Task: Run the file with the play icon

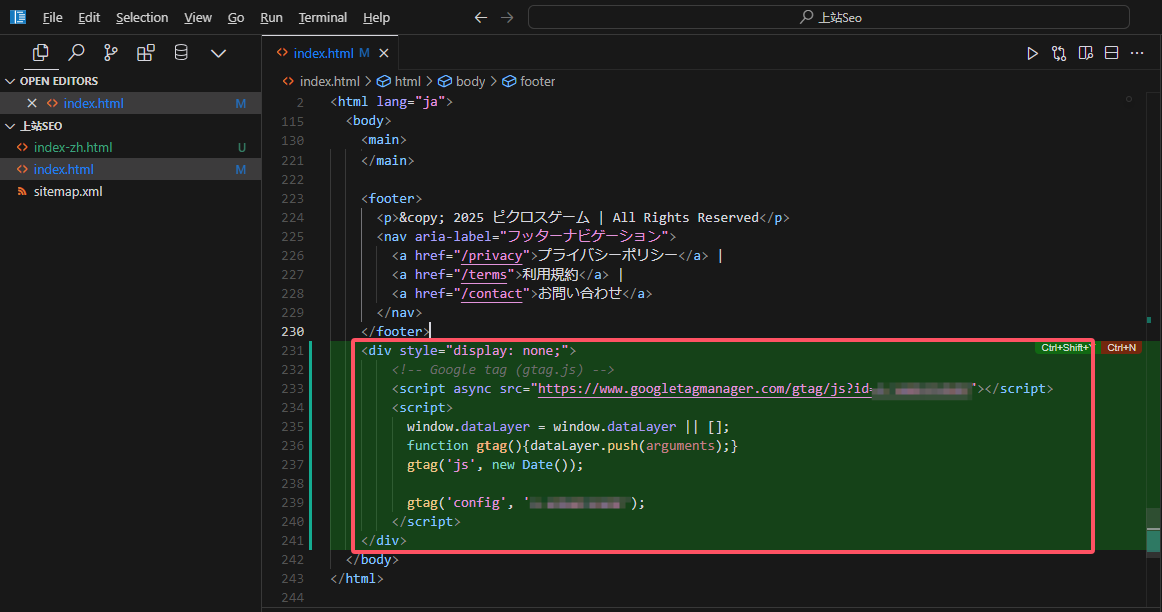Action: tap(1032, 53)
